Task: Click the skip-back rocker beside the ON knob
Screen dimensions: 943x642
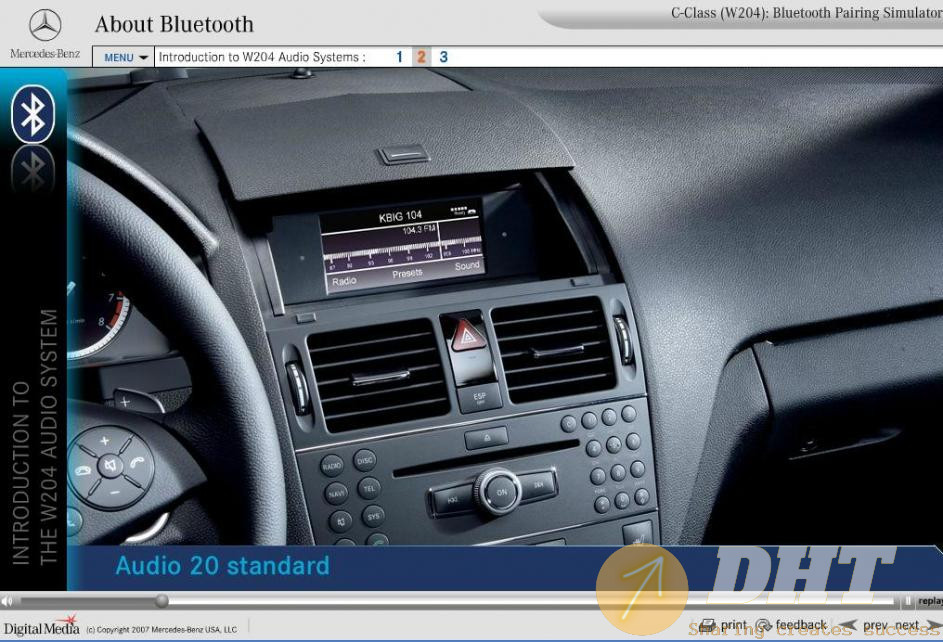Action: pyautogui.click(x=452, y=500)
